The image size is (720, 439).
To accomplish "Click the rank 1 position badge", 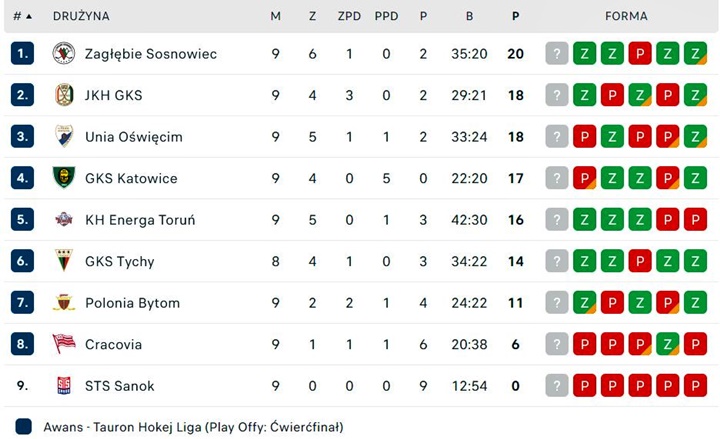I will tap(23, 53).
